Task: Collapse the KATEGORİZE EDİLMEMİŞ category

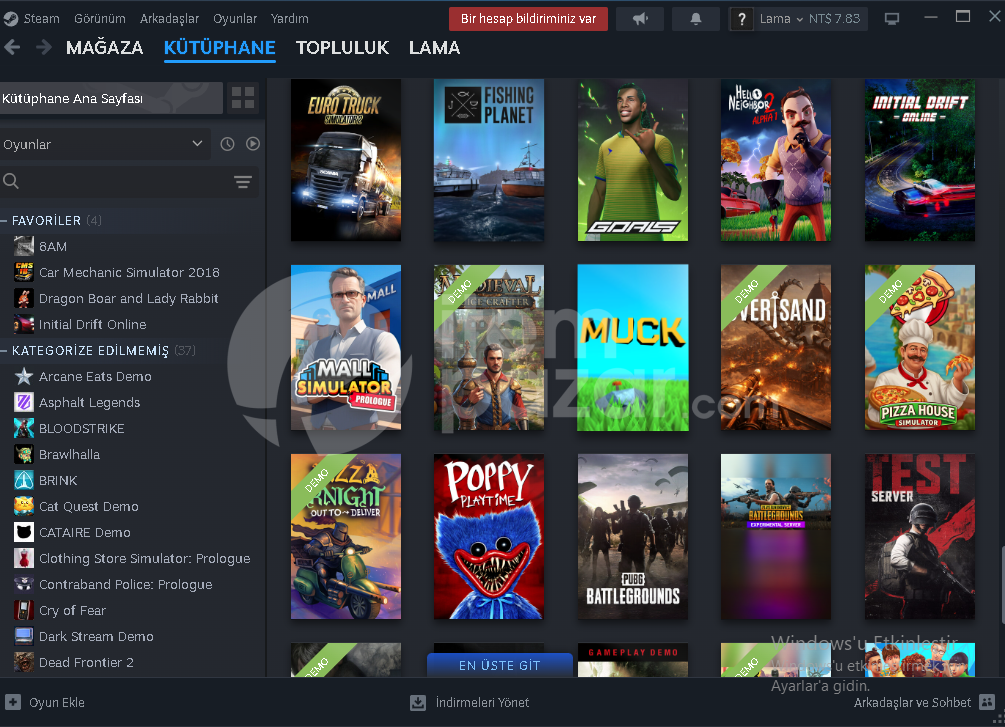Action: (4, 351)
